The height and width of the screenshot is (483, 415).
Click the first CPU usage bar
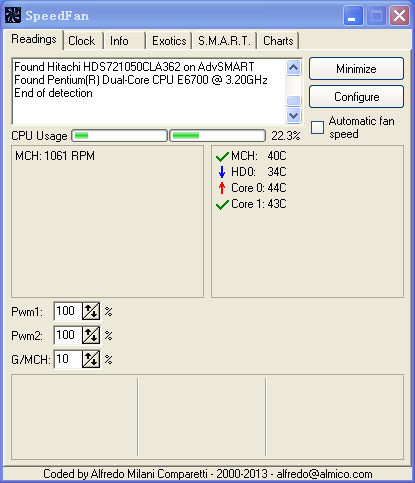[119, 136]
